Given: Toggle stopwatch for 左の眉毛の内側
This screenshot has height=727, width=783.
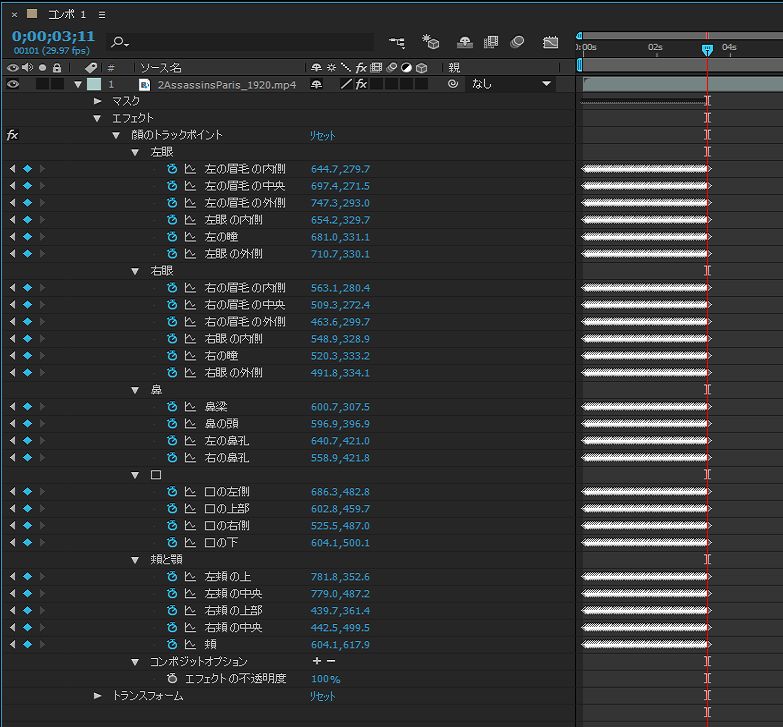Looking at the screenshot, I should pos(172,169).
